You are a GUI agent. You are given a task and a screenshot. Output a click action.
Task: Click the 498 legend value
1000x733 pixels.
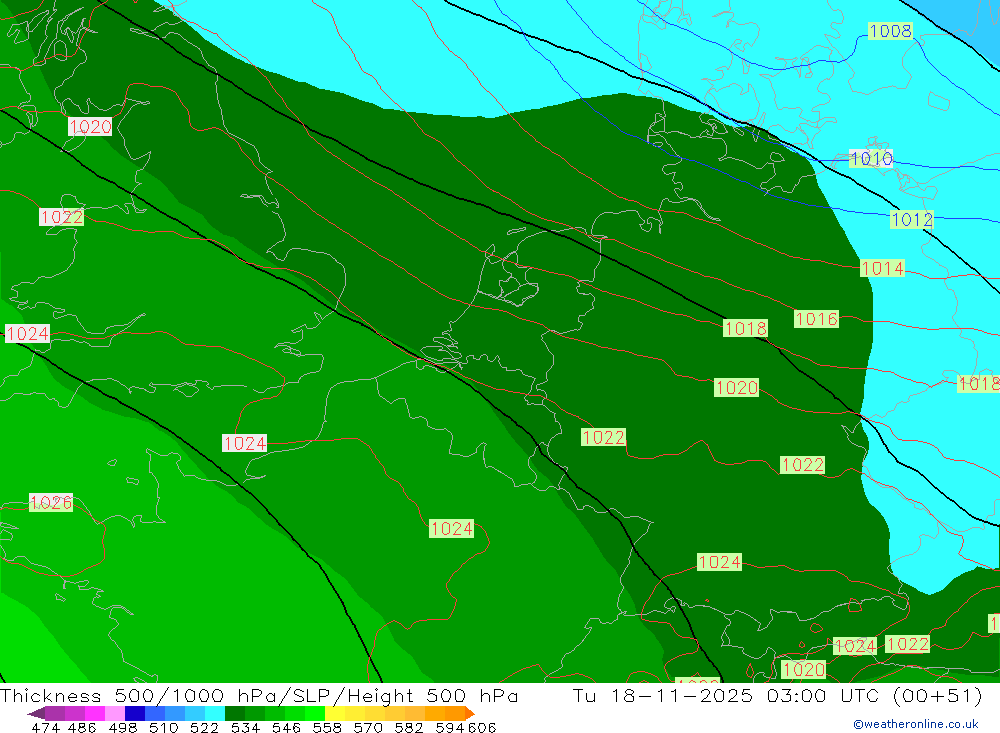121,727
